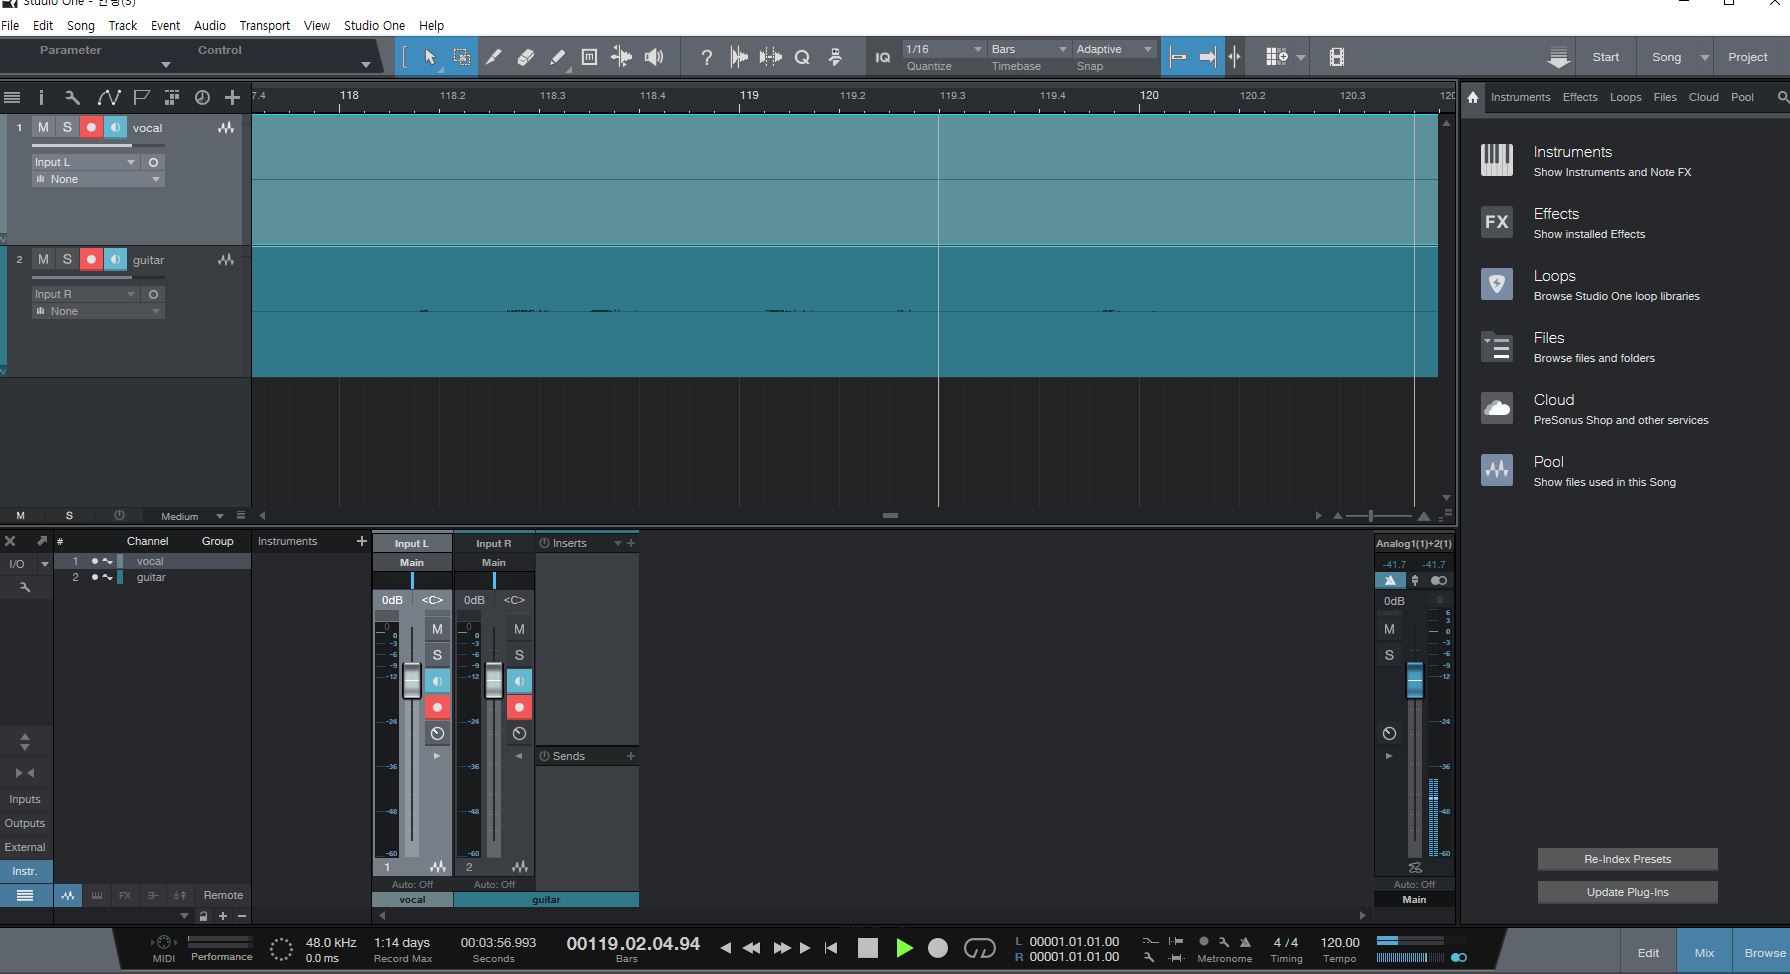Viewport: 1790px width, 974px height.
Task: Toggle the metronome click
Action: coord(1245,942)
